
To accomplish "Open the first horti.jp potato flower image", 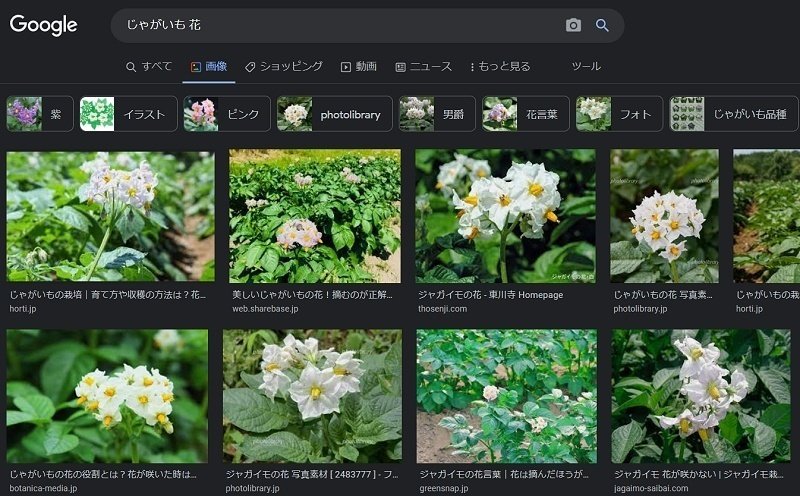I will point(111,216).
